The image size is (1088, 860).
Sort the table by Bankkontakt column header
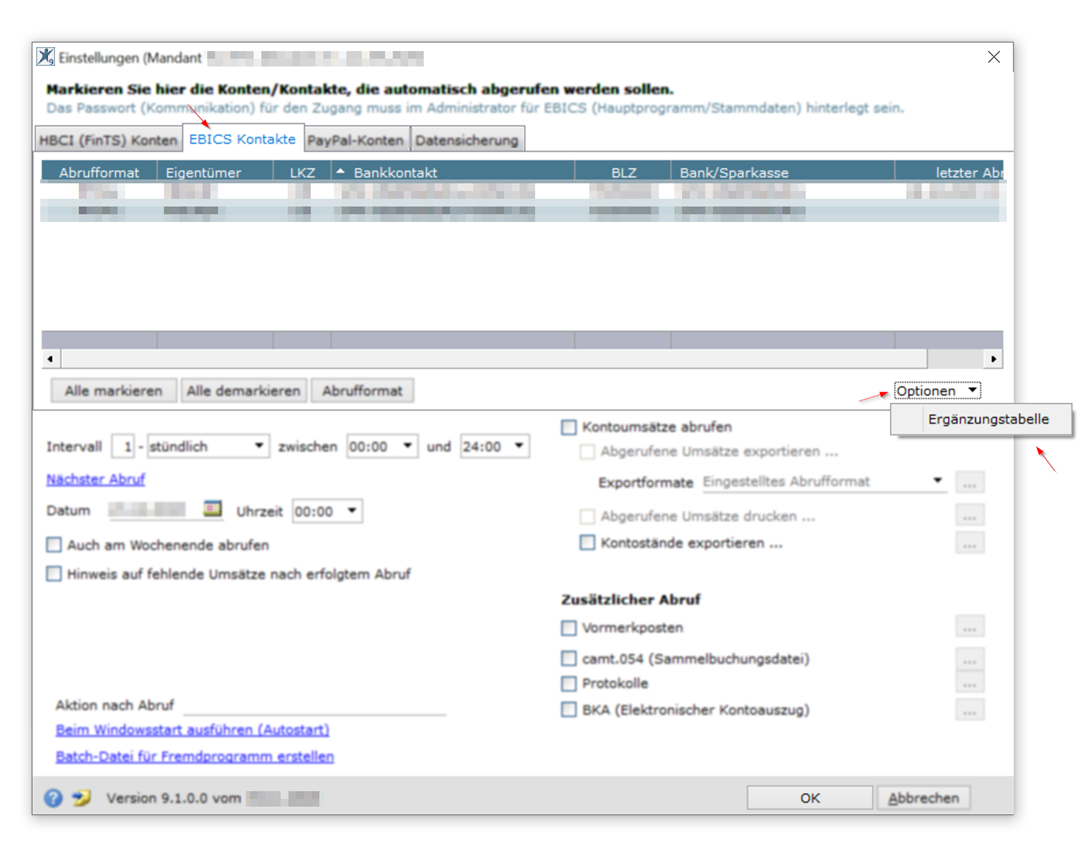(452, 172)
